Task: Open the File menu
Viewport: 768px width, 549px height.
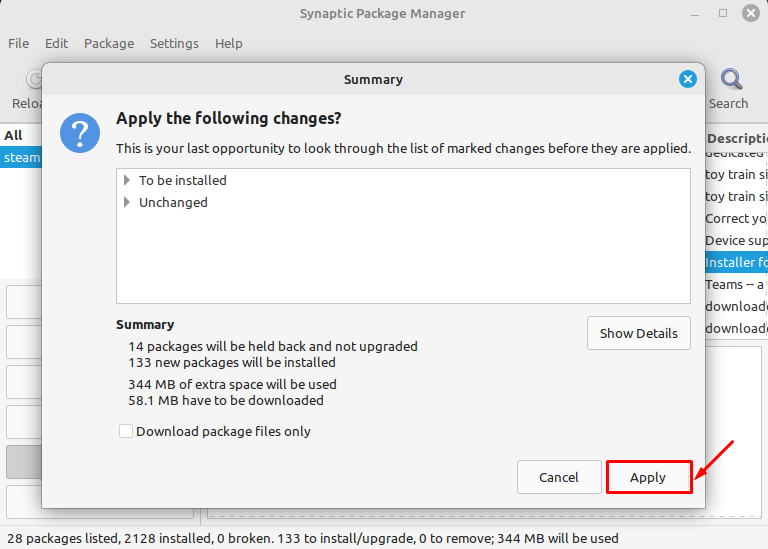Action: coord(19,43)
